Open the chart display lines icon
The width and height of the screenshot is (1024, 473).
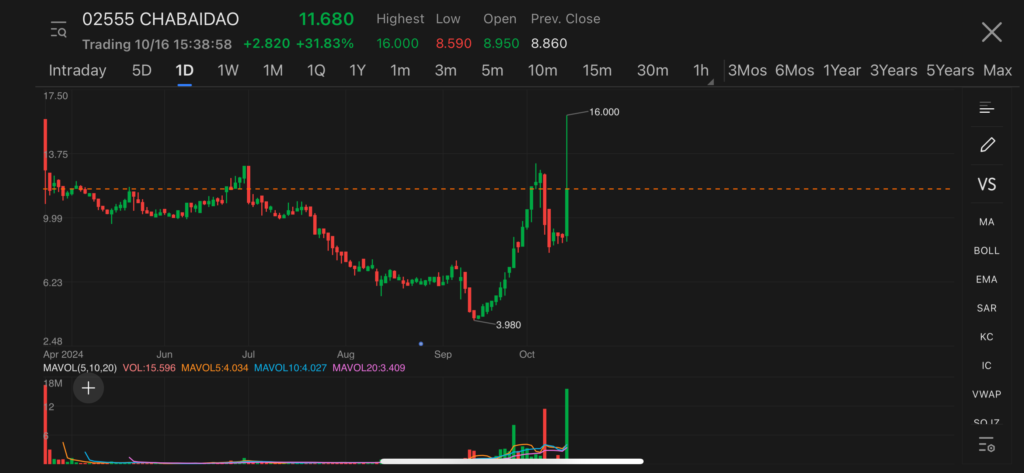pyautogui.click(x=987, y=108)
